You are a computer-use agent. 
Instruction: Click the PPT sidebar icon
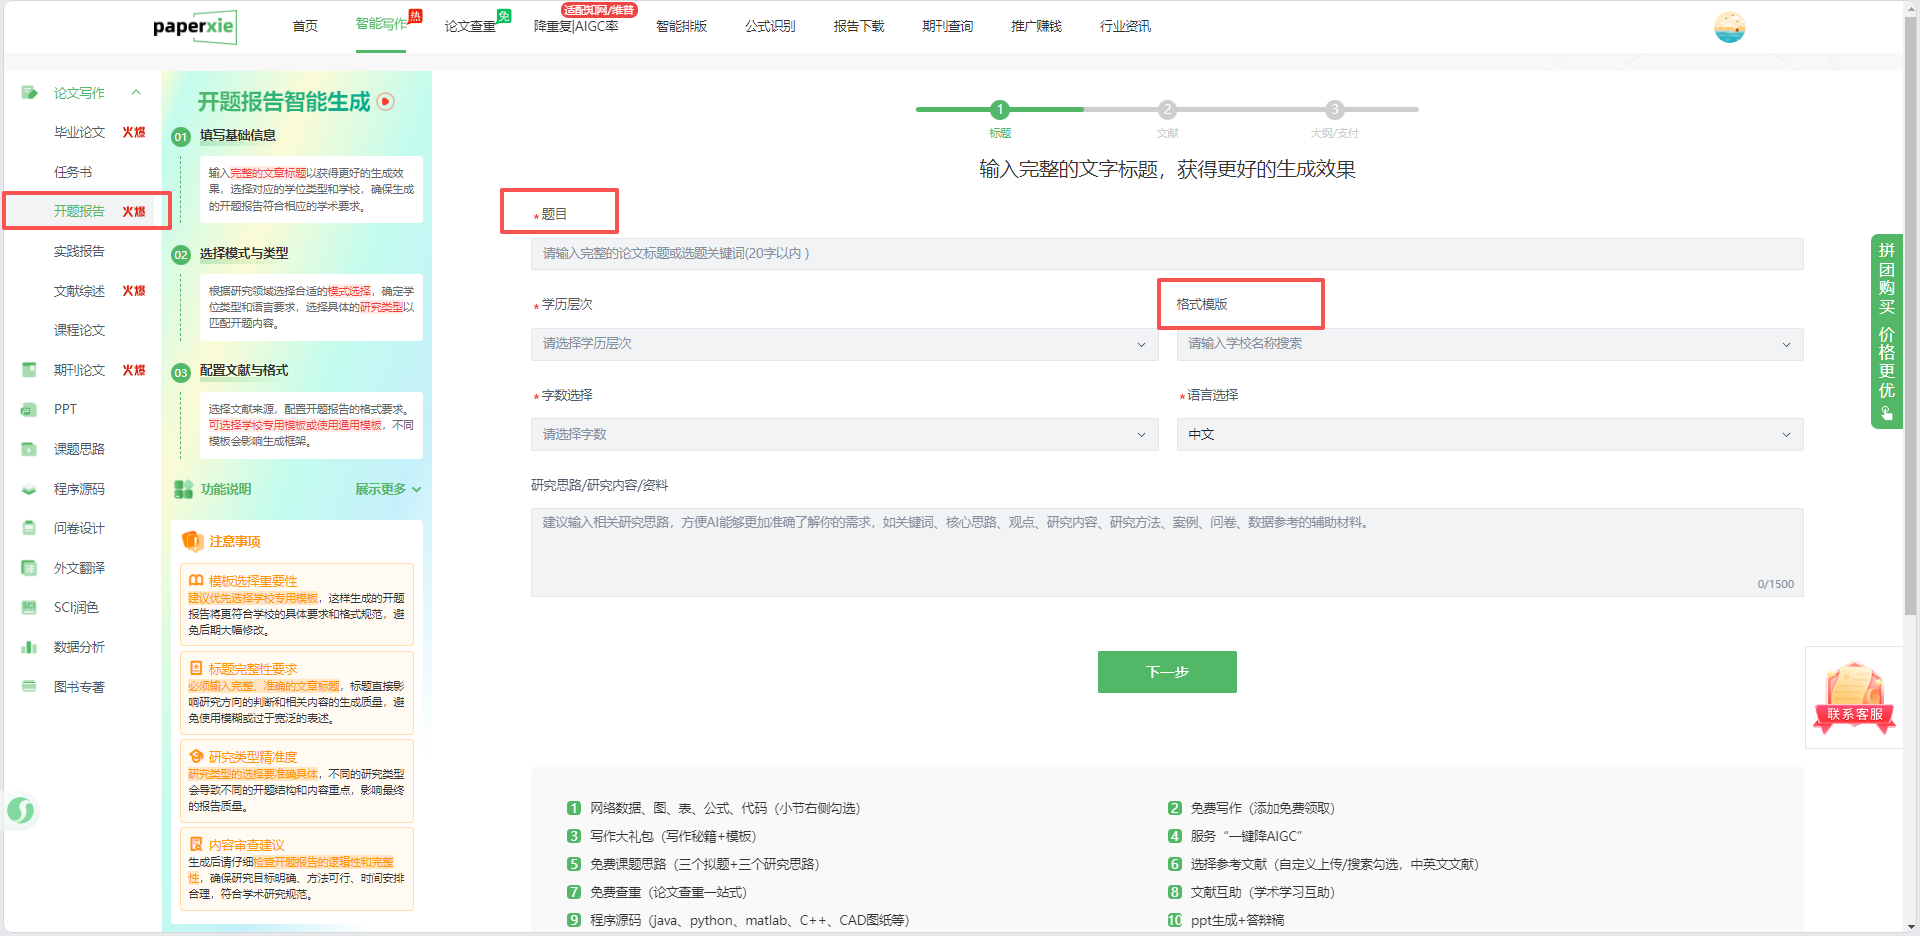pos(29,409)
